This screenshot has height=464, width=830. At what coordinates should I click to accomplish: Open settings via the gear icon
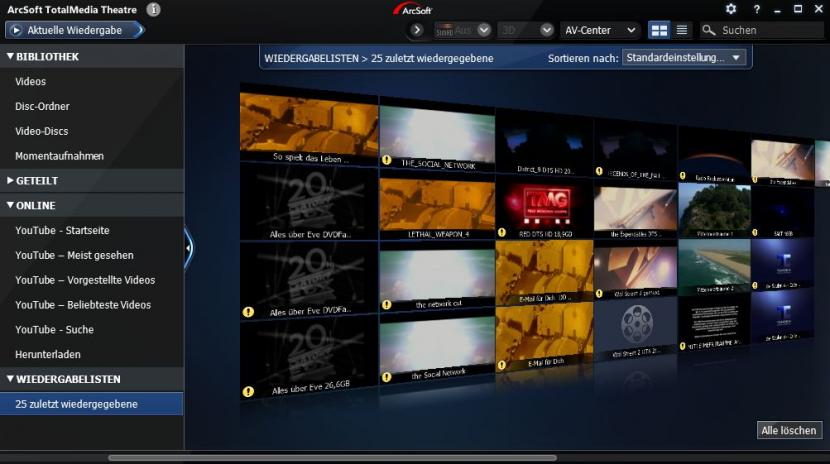pos(731,9)
